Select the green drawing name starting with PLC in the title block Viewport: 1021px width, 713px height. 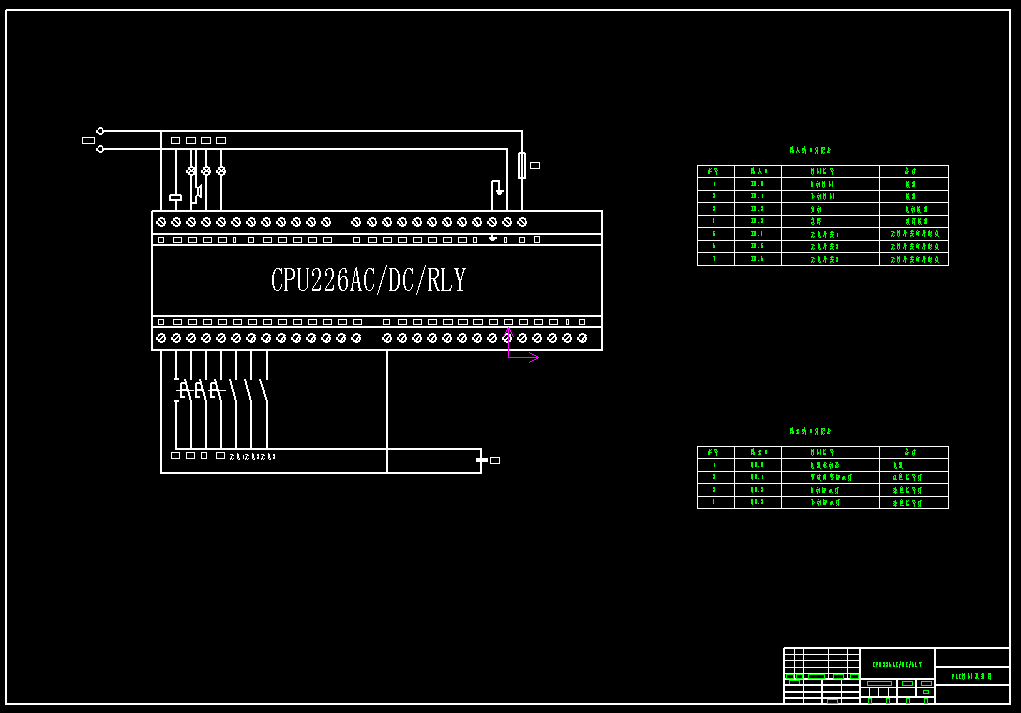(x=972, y=677)
